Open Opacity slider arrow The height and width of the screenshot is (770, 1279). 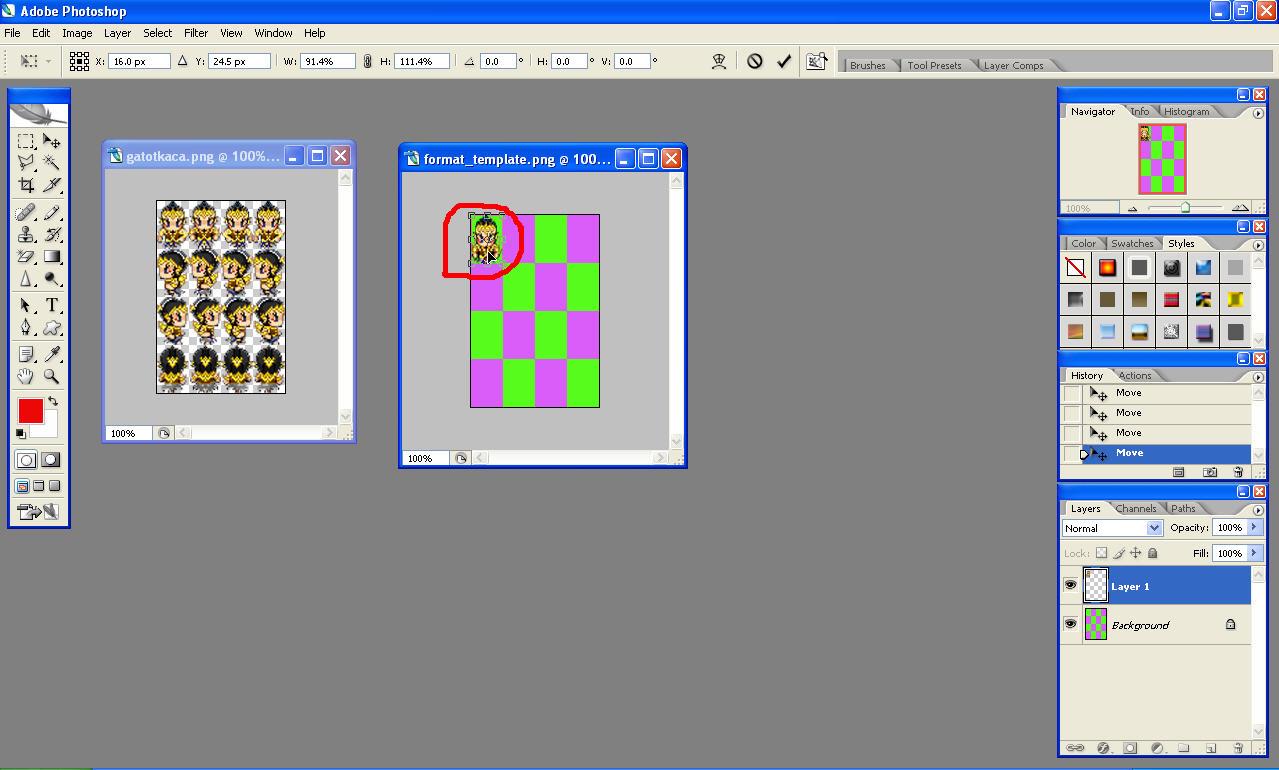pyautogui.click(x=1254, y=527)
